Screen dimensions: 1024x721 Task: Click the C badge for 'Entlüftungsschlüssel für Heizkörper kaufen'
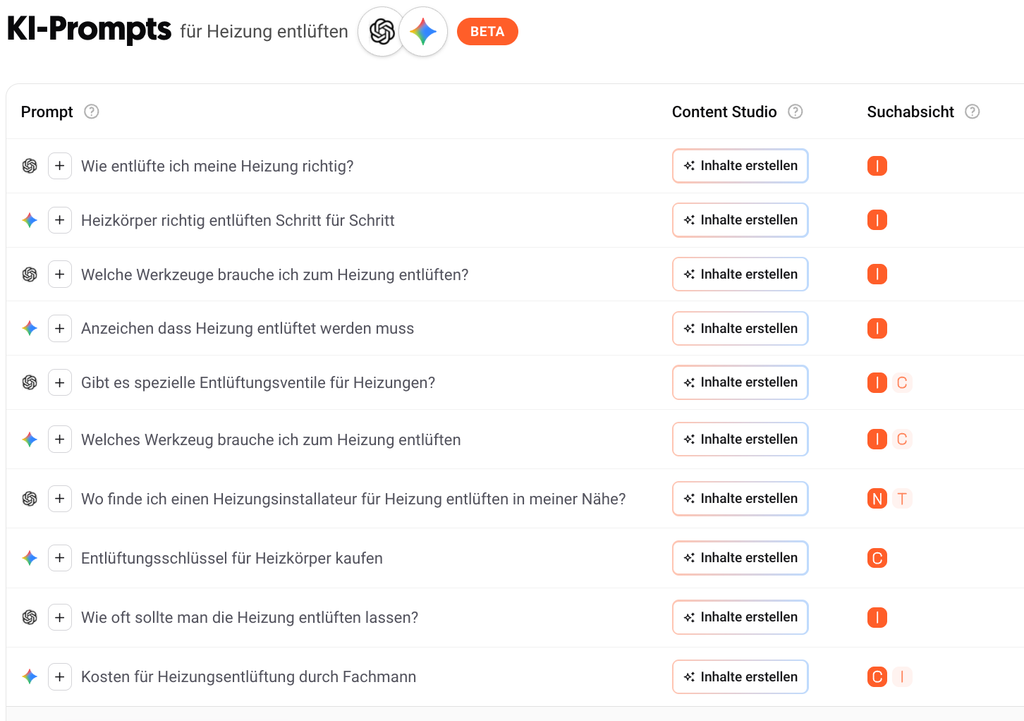[877, 558]
